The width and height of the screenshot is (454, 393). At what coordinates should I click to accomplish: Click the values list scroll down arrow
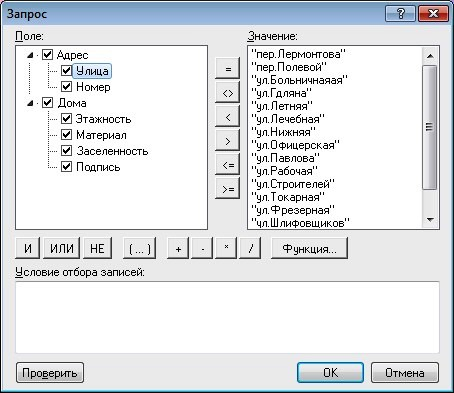[x=430, y=220]
